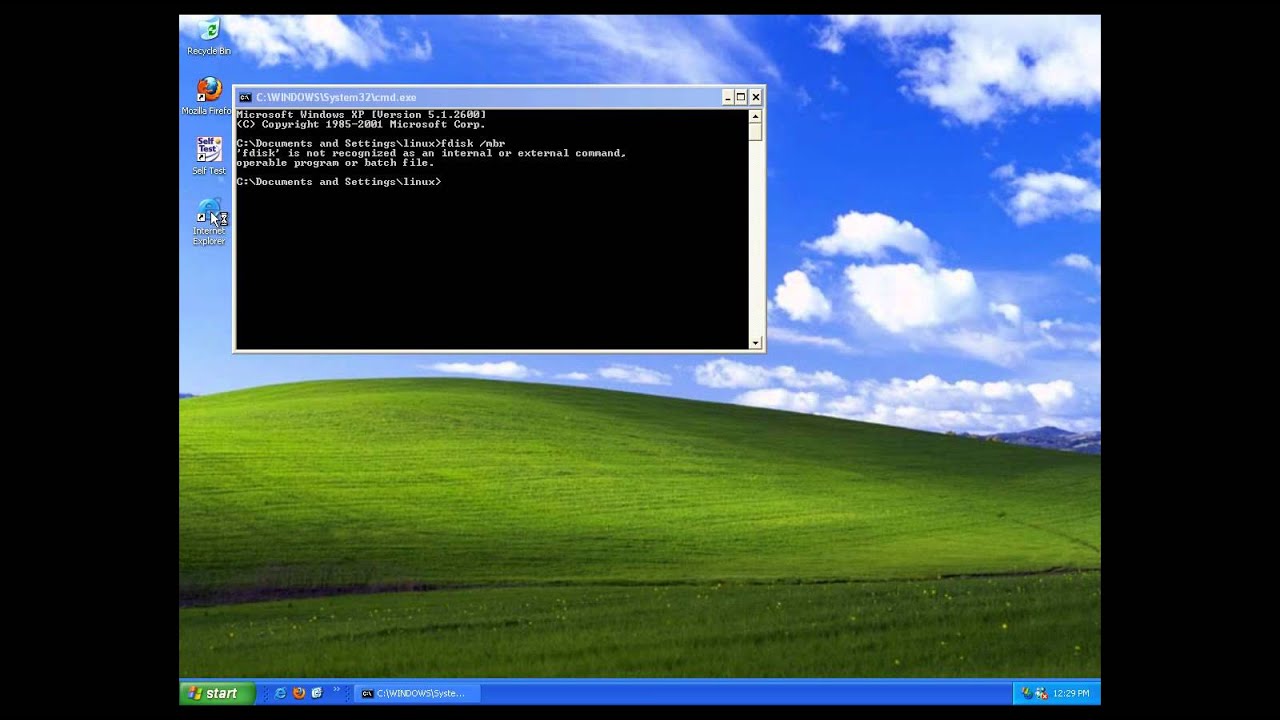Select the Self Test desktop shortcut
This screenshot has width=1280, height=720.
(208, 156)
